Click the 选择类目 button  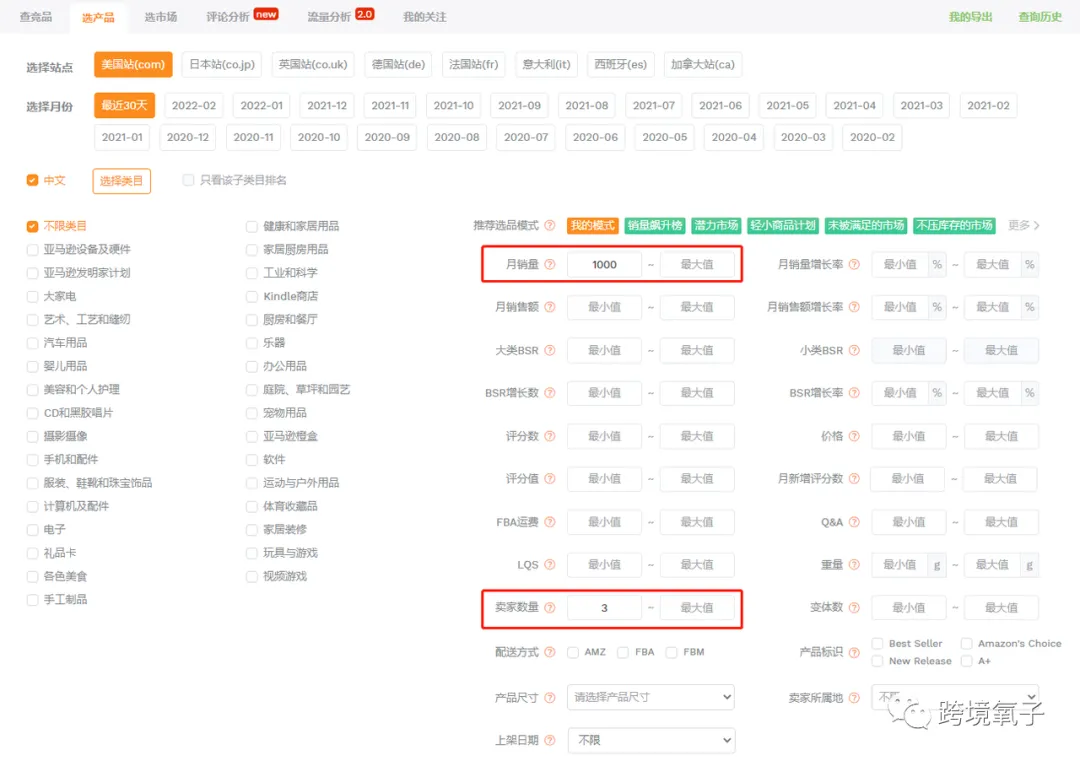pos(121,181)
